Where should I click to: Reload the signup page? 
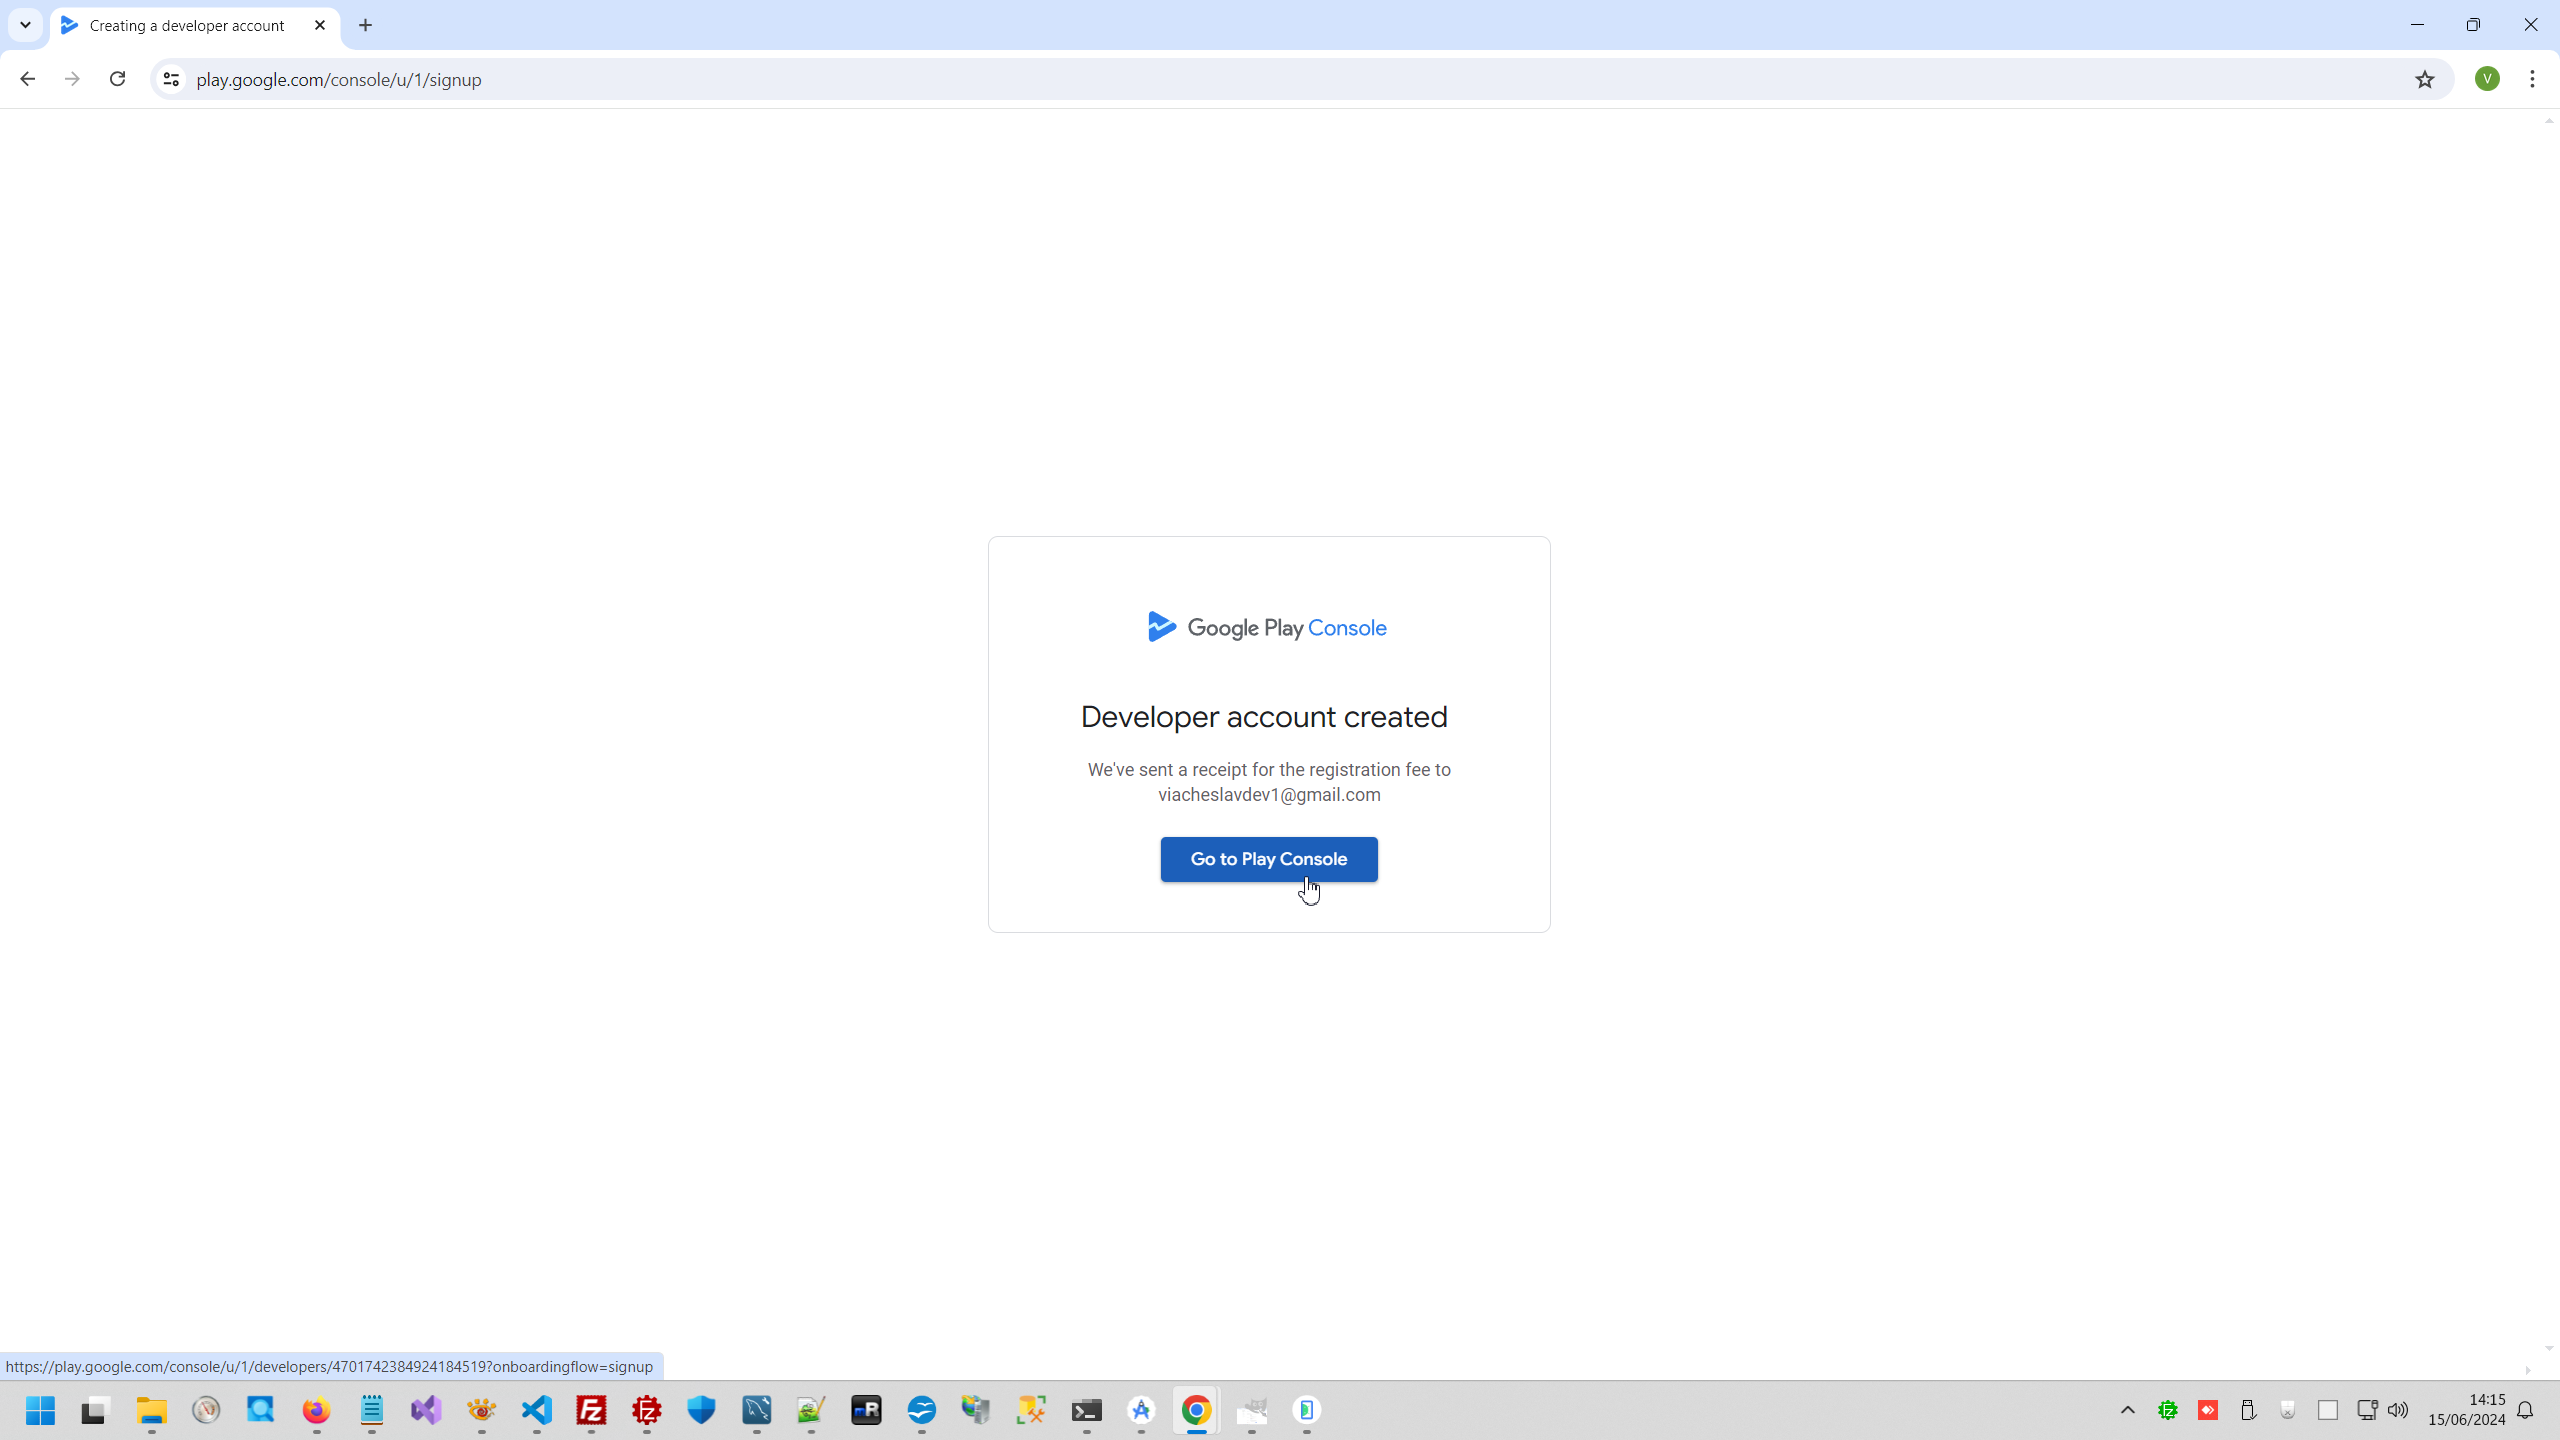117,79
